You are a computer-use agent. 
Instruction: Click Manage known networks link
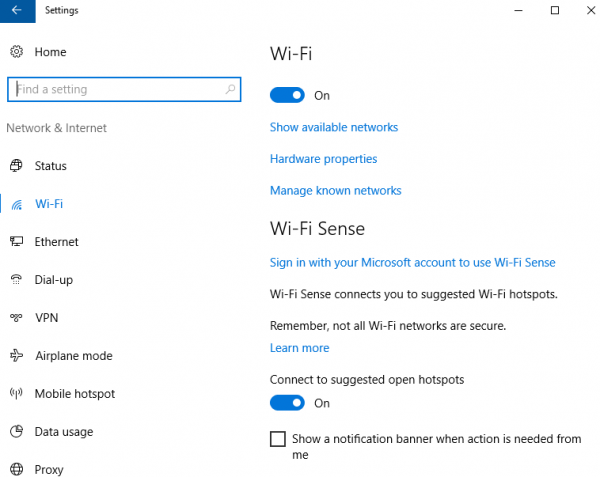(x=335, y=190)
